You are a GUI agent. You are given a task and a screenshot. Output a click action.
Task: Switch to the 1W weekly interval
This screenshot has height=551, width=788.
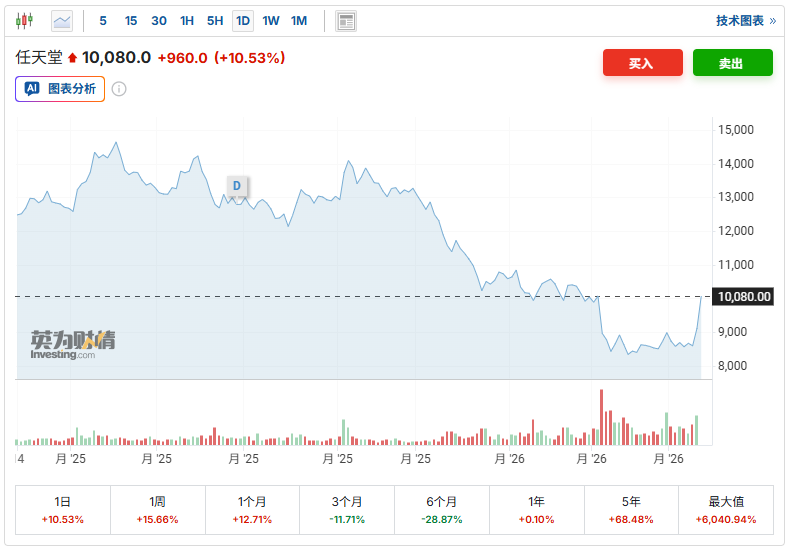pos(271,20)
